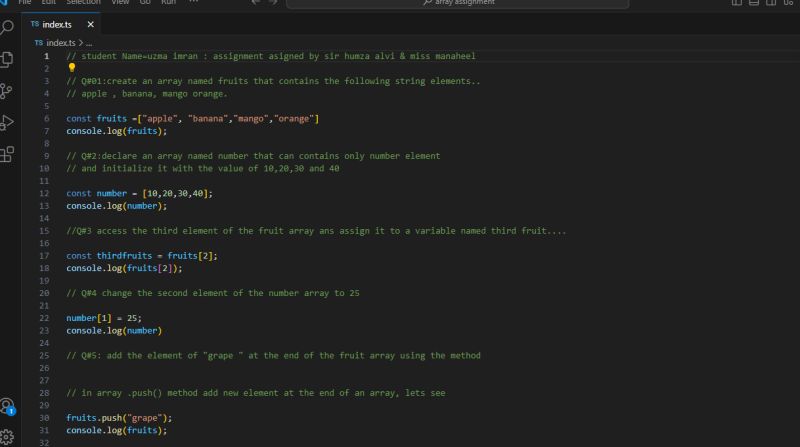Toggle the primary side bar
The image size is (800, 447).
tap(737, 3)
